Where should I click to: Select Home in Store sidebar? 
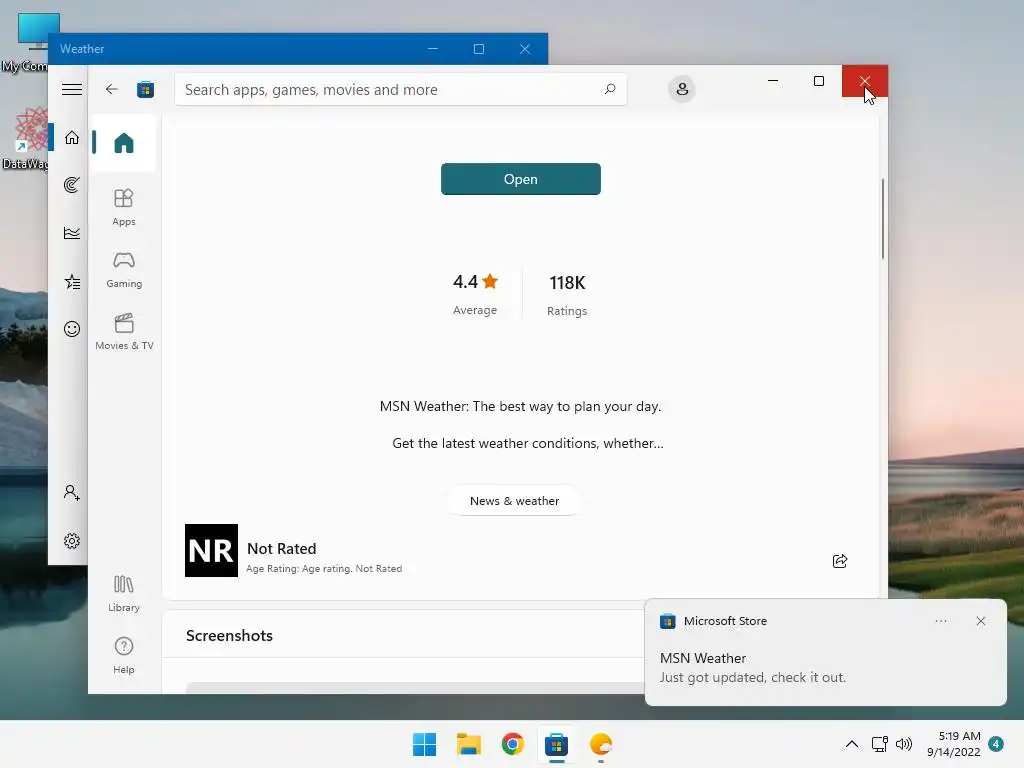(123, 142)
